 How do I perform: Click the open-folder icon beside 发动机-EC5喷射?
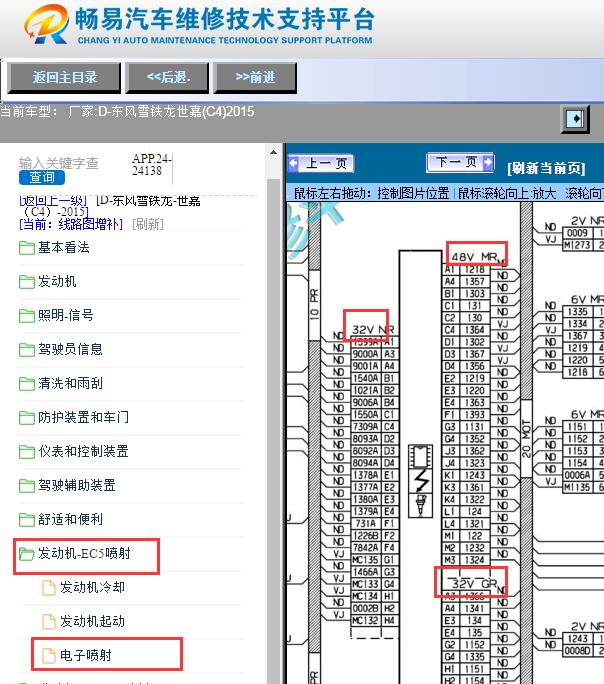pyautogui.click(x=27, y=554)
